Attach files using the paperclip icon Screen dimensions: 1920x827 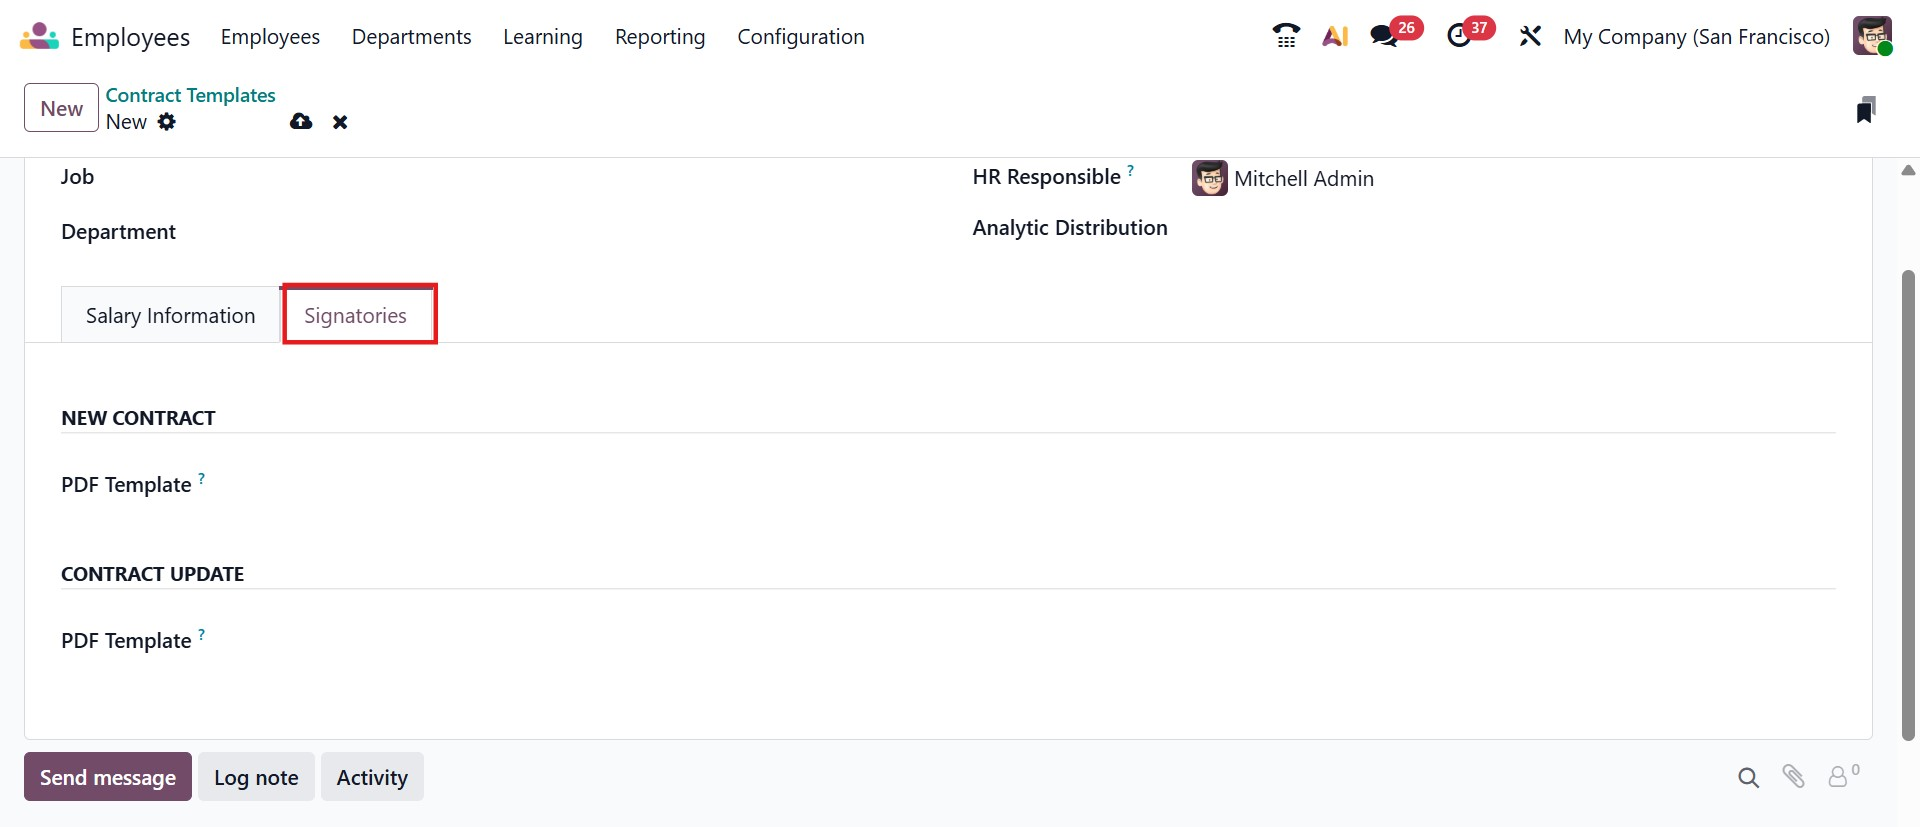pyautogui.click(x=1793, y=777)
